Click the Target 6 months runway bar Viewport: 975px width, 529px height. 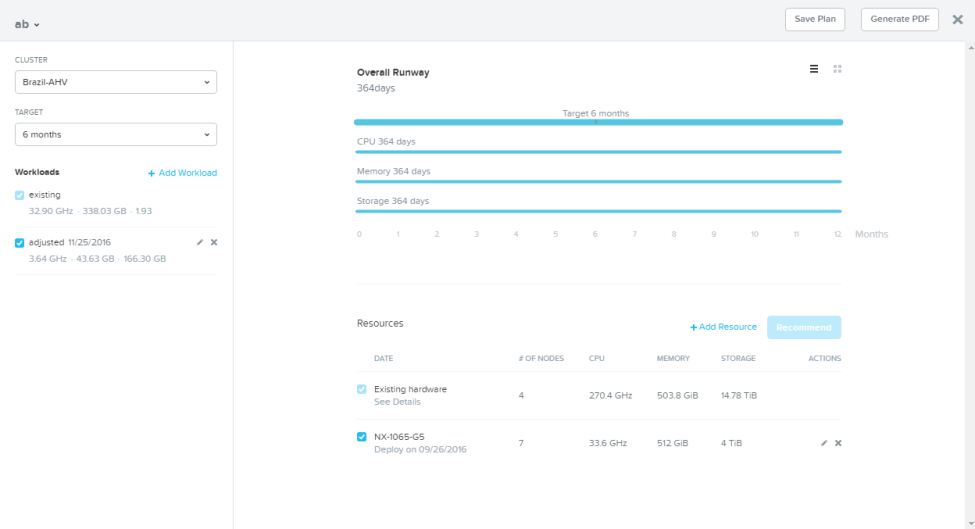pyautogui.click(x=598, y=122)
